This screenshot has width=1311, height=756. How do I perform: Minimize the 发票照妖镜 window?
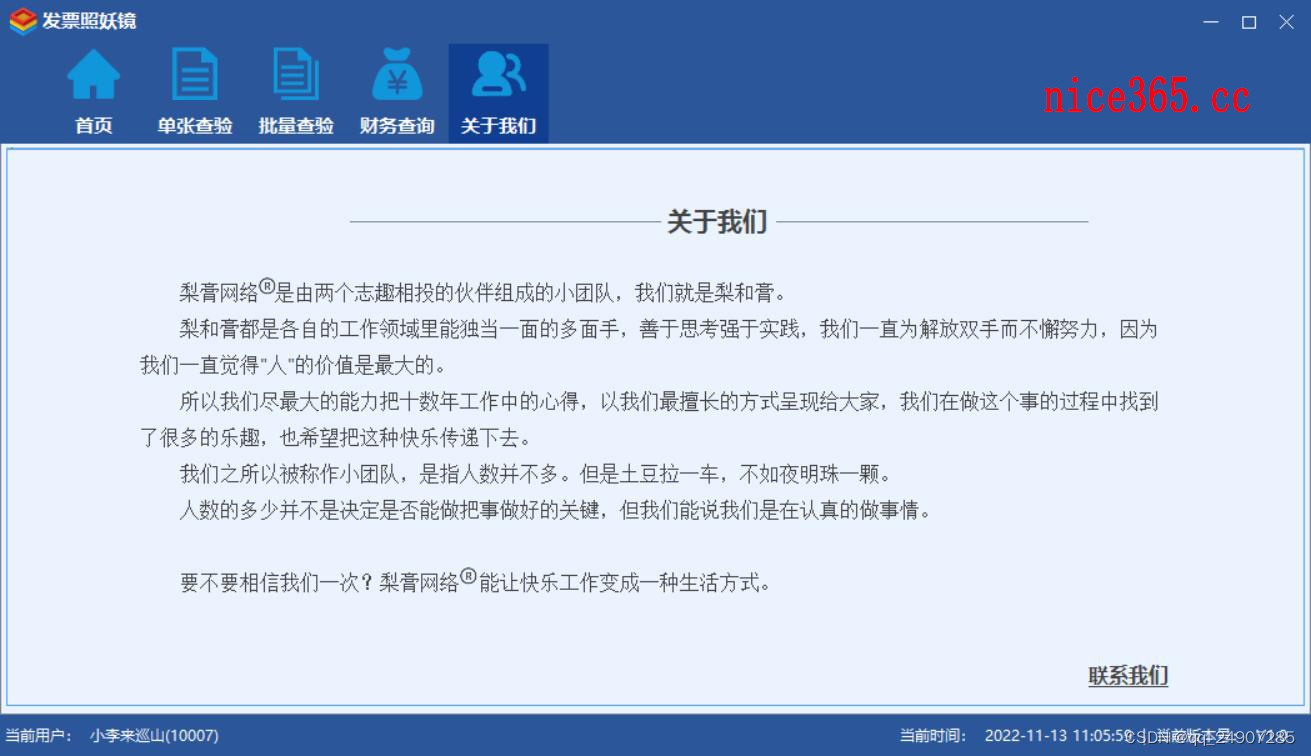(1211, 22)
